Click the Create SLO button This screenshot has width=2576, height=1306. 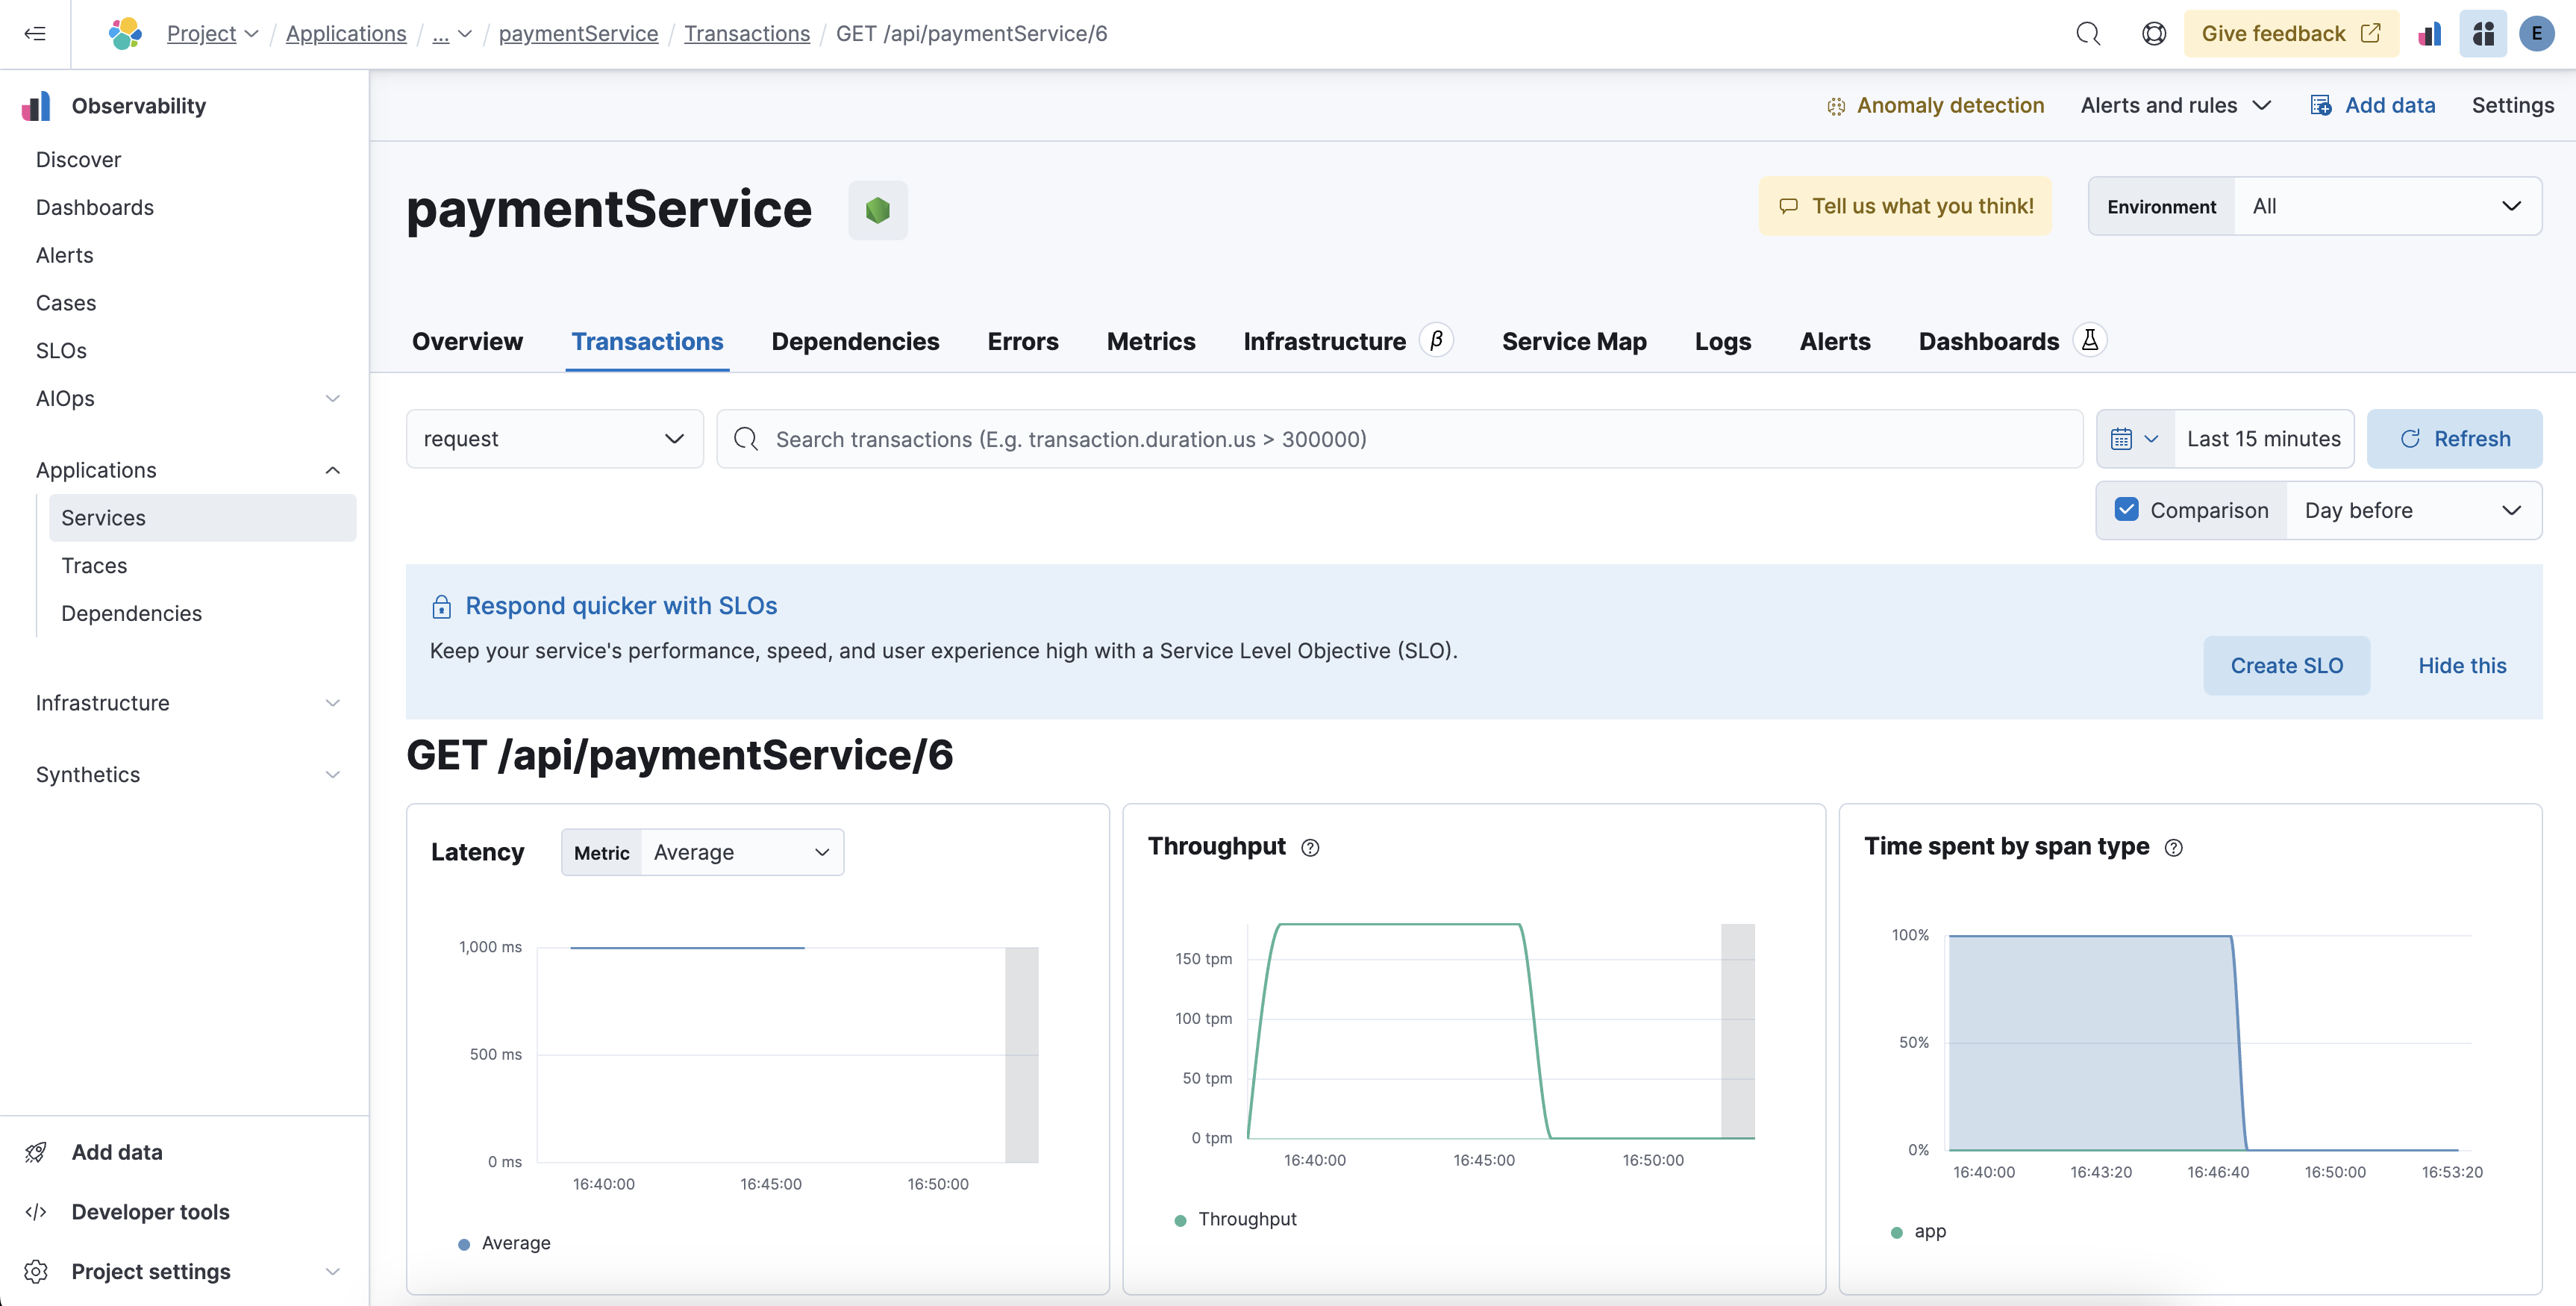(x=2286, y=666)
